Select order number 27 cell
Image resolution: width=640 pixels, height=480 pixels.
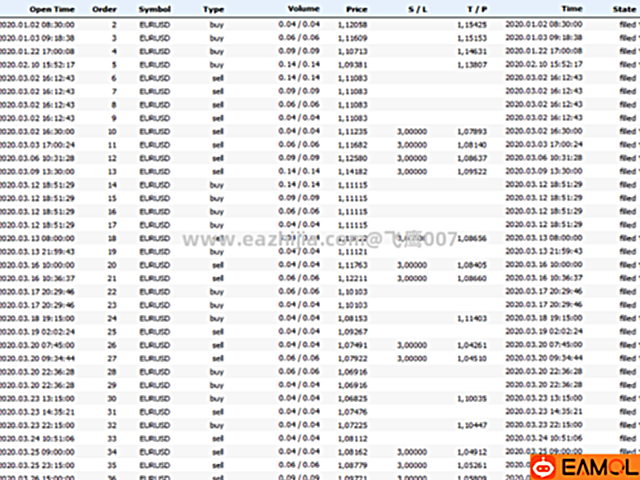pyautogui.click(x=112, y=358)
